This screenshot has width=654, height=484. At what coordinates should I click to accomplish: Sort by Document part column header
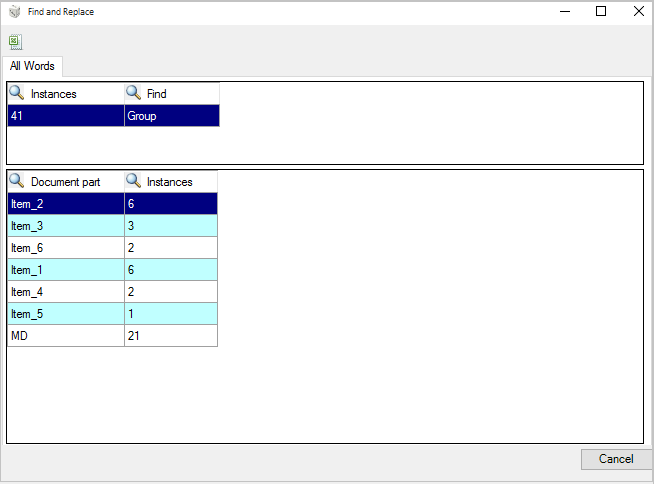pyautogui.click(x=66, y=182)
